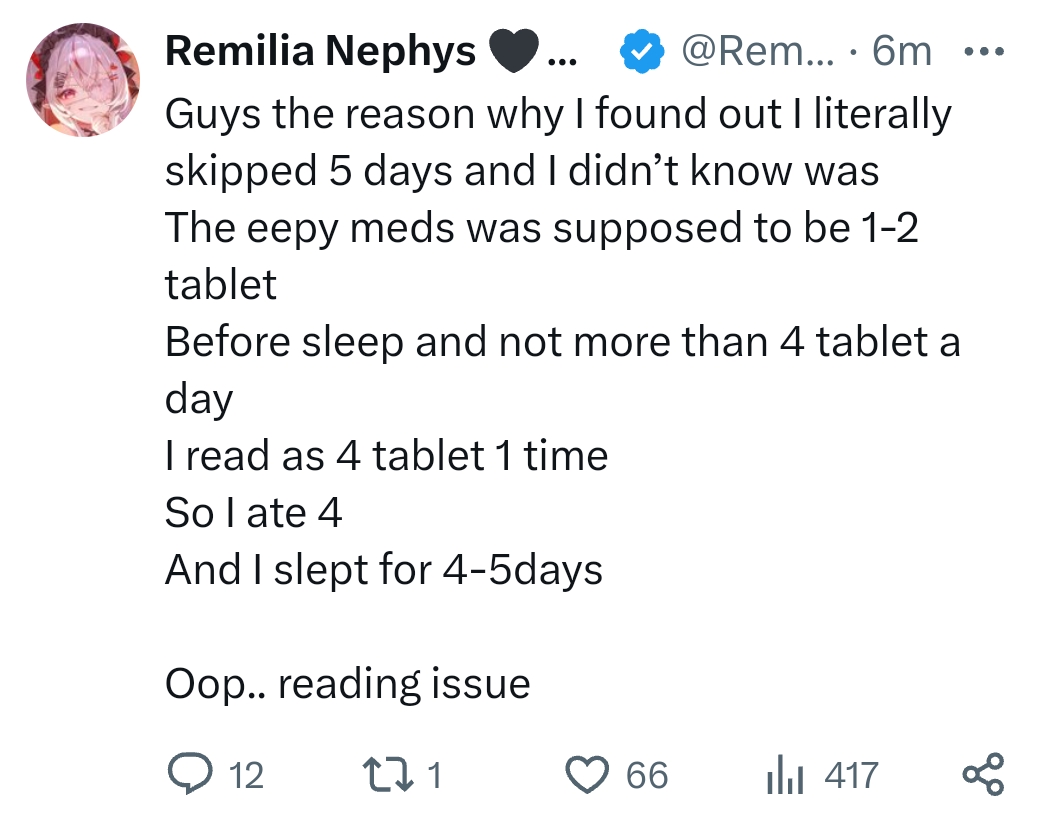Click the 'Oop.. reading issue' text line
This screenshot has width=1048, height=830.
pos(348,684)
